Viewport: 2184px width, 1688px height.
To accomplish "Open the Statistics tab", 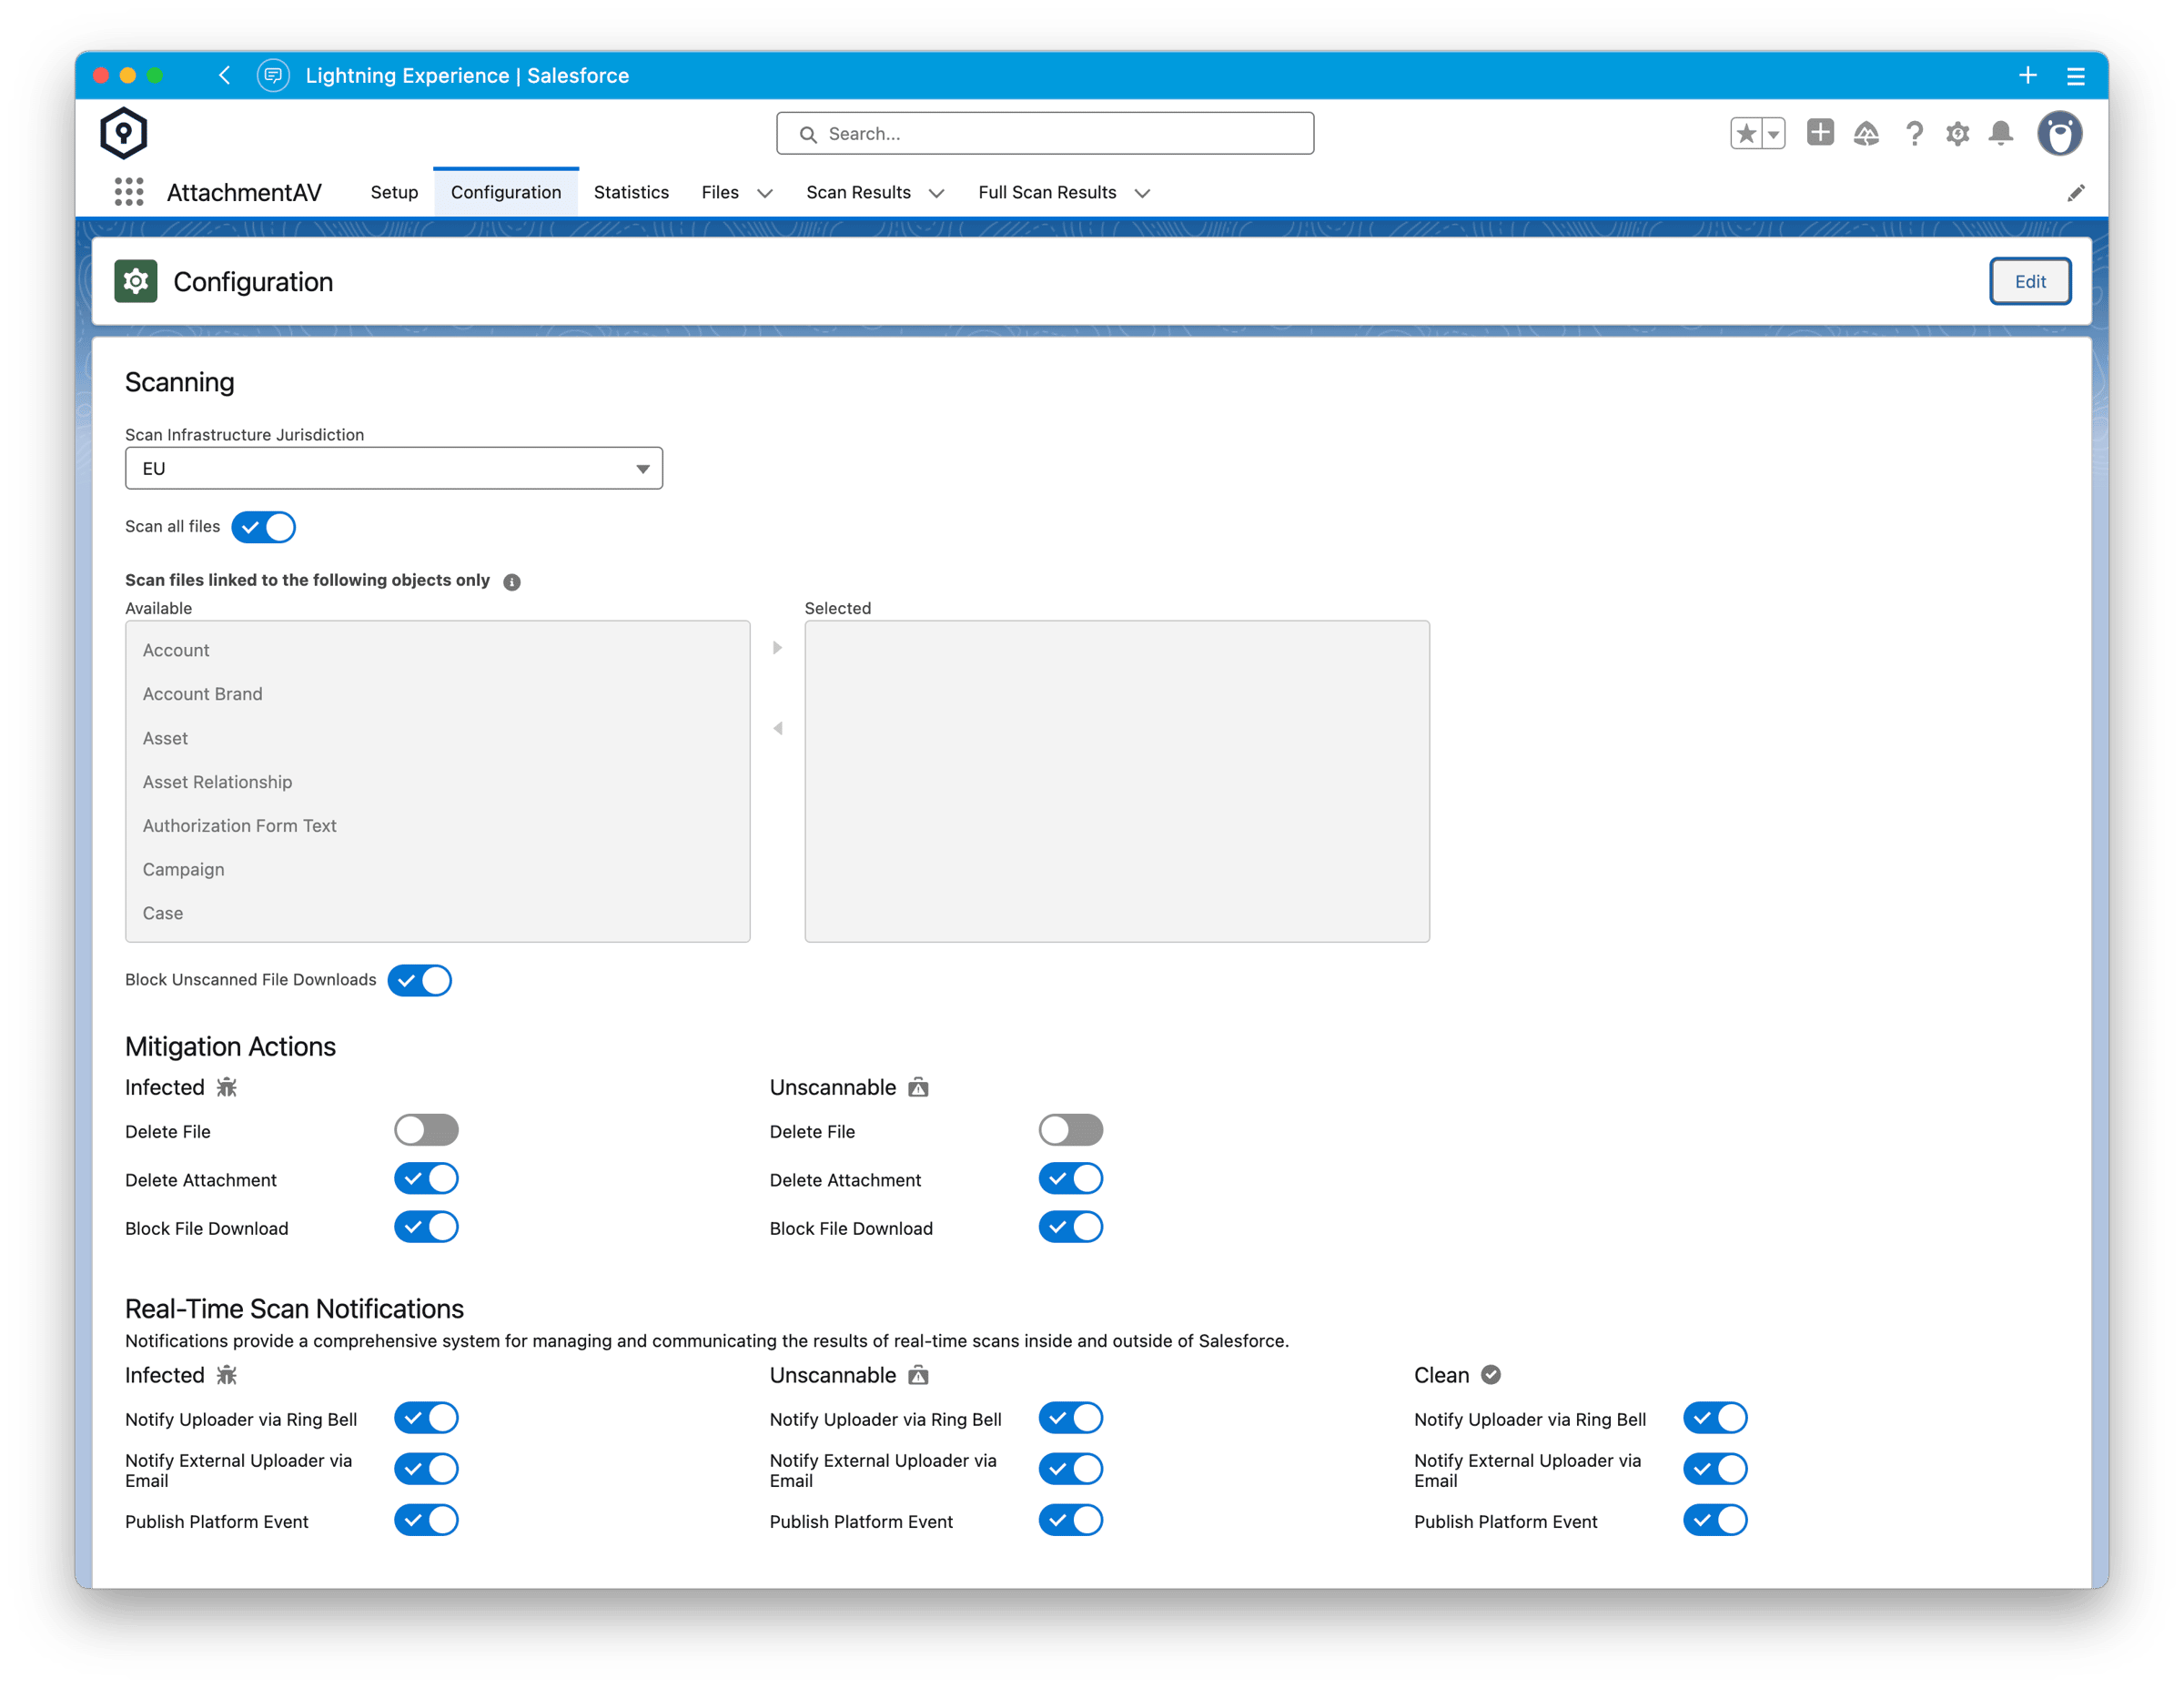I will click(631, 192).
